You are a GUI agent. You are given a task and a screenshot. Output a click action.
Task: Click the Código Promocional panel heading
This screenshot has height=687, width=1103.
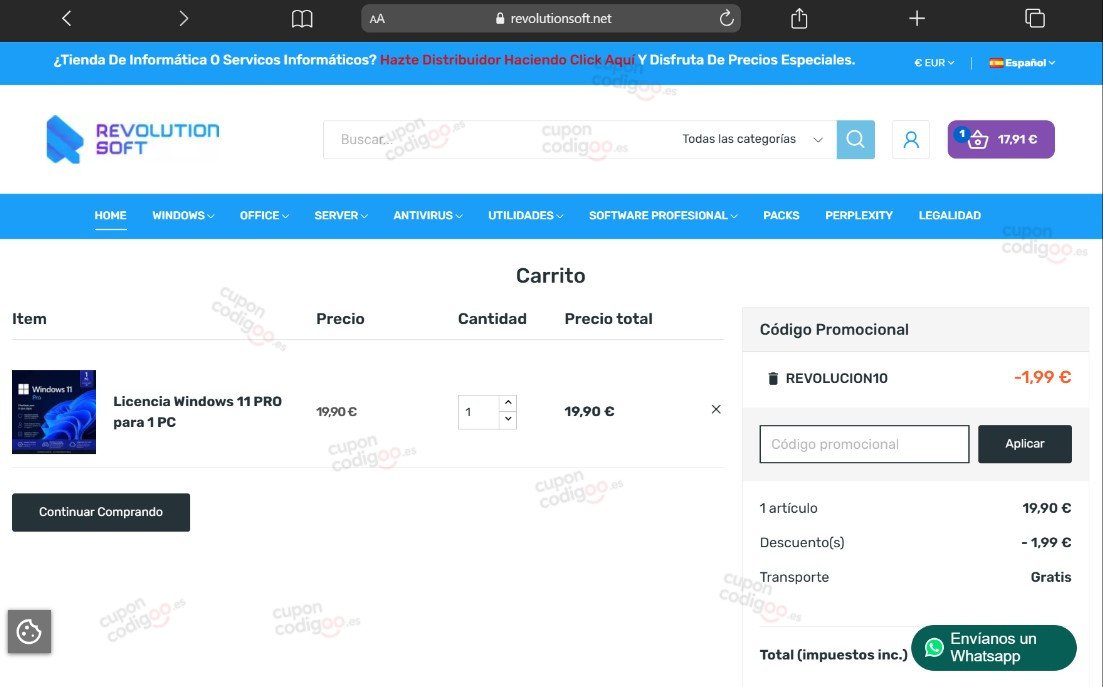(834, 330)
